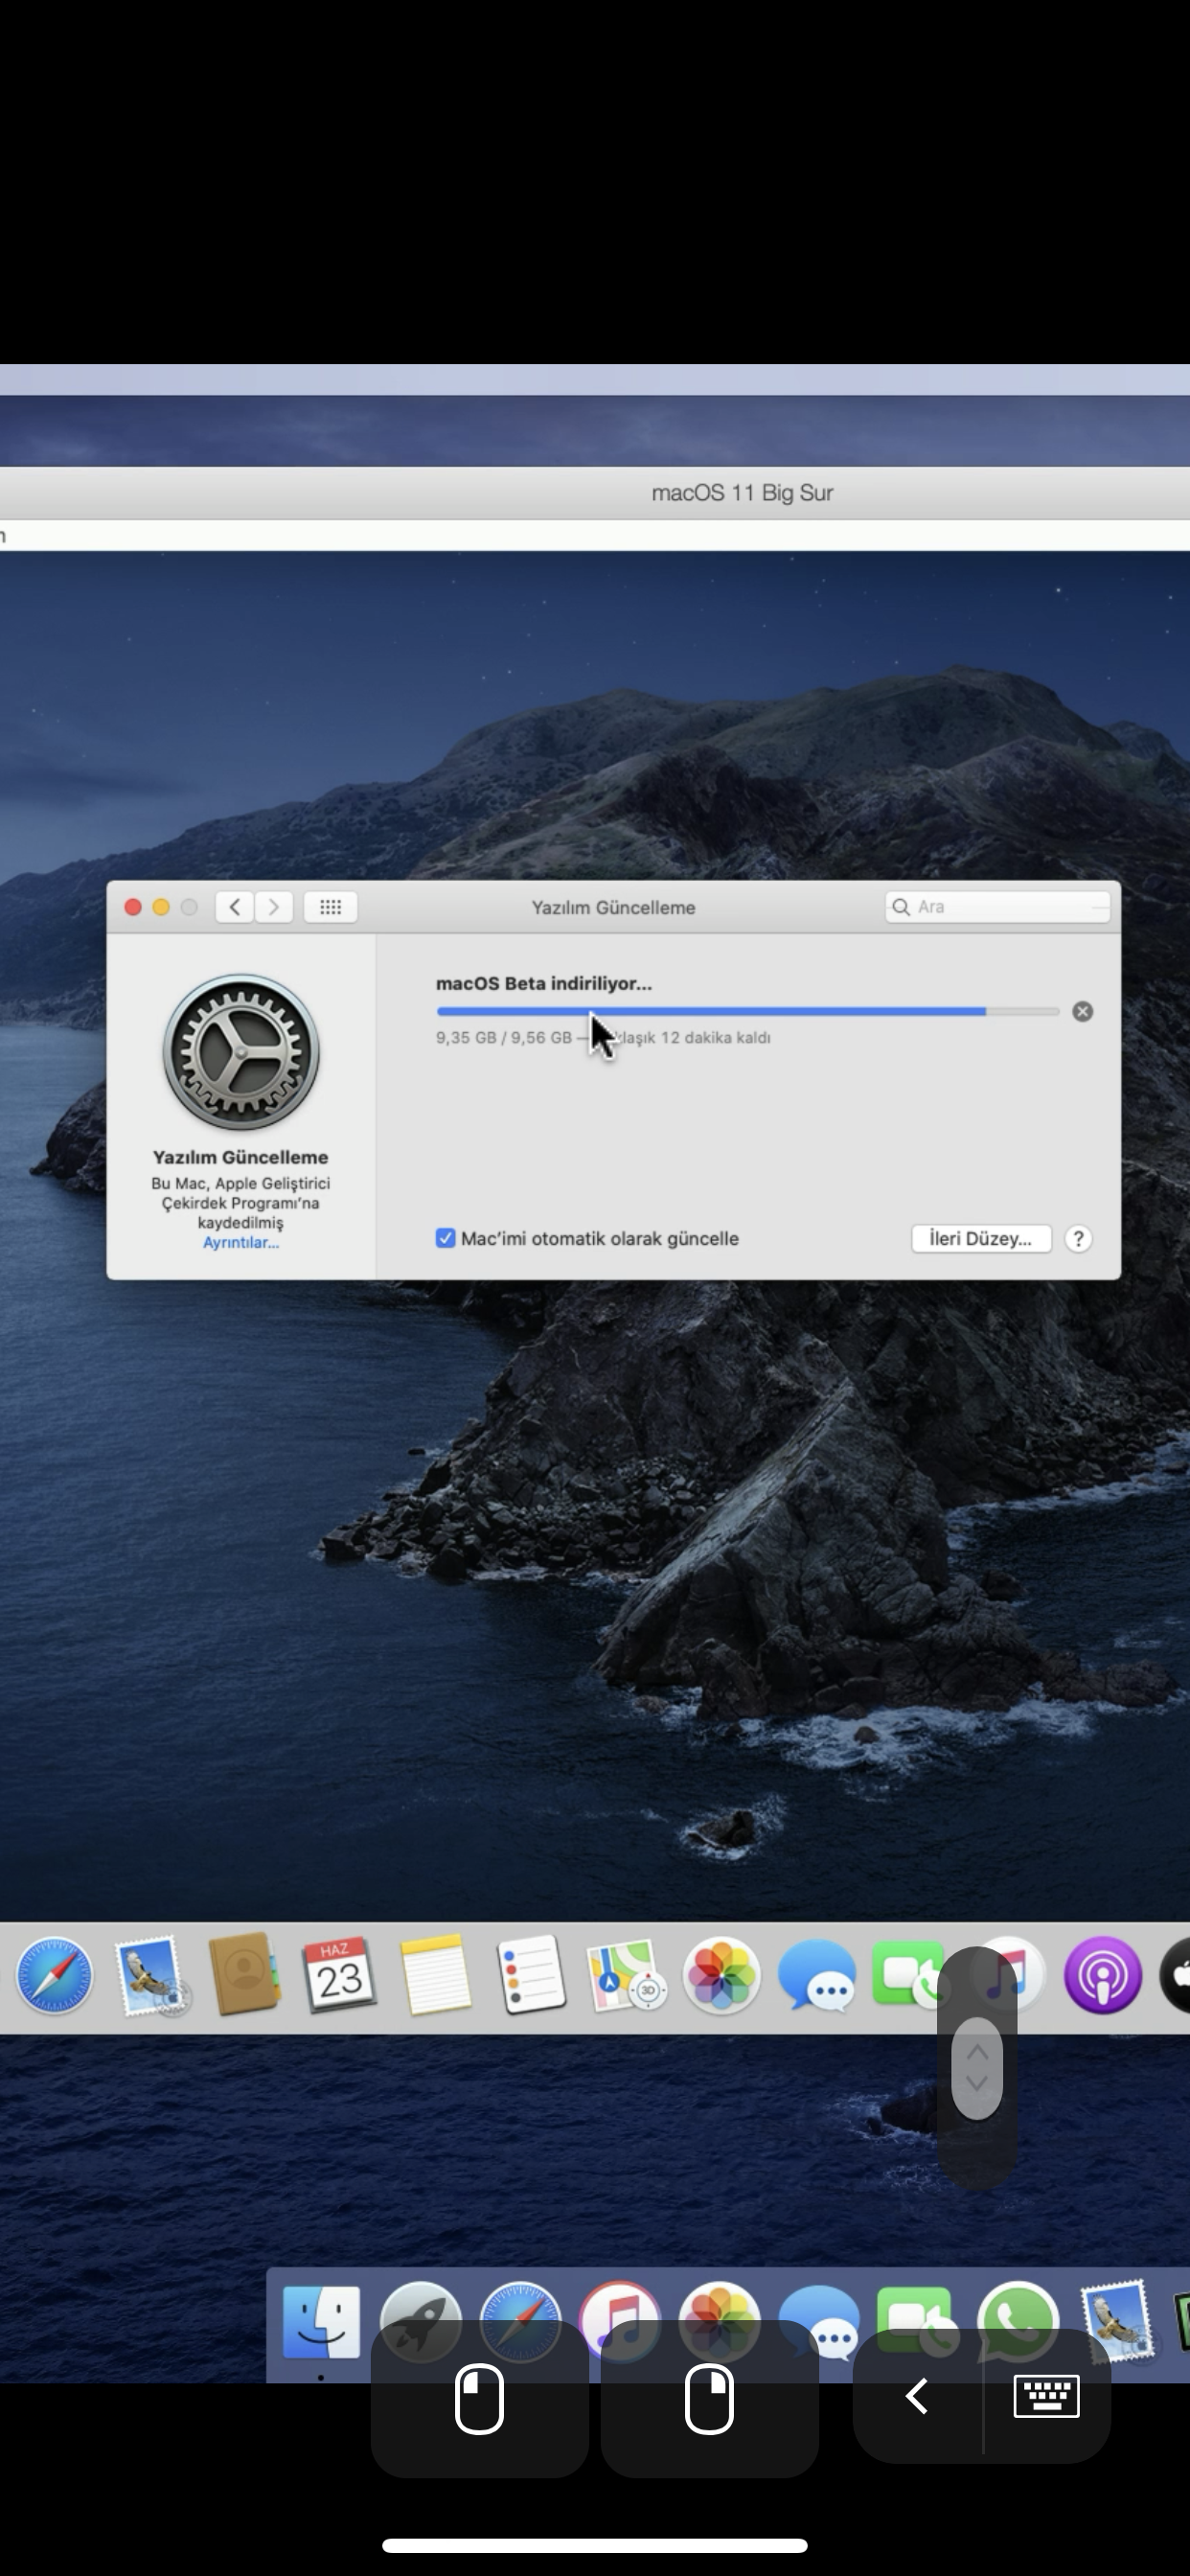This screenshot has width=1190, height=2576.
Task: Tap the left mouse click overlay button
Action: tap(479, 2399)
